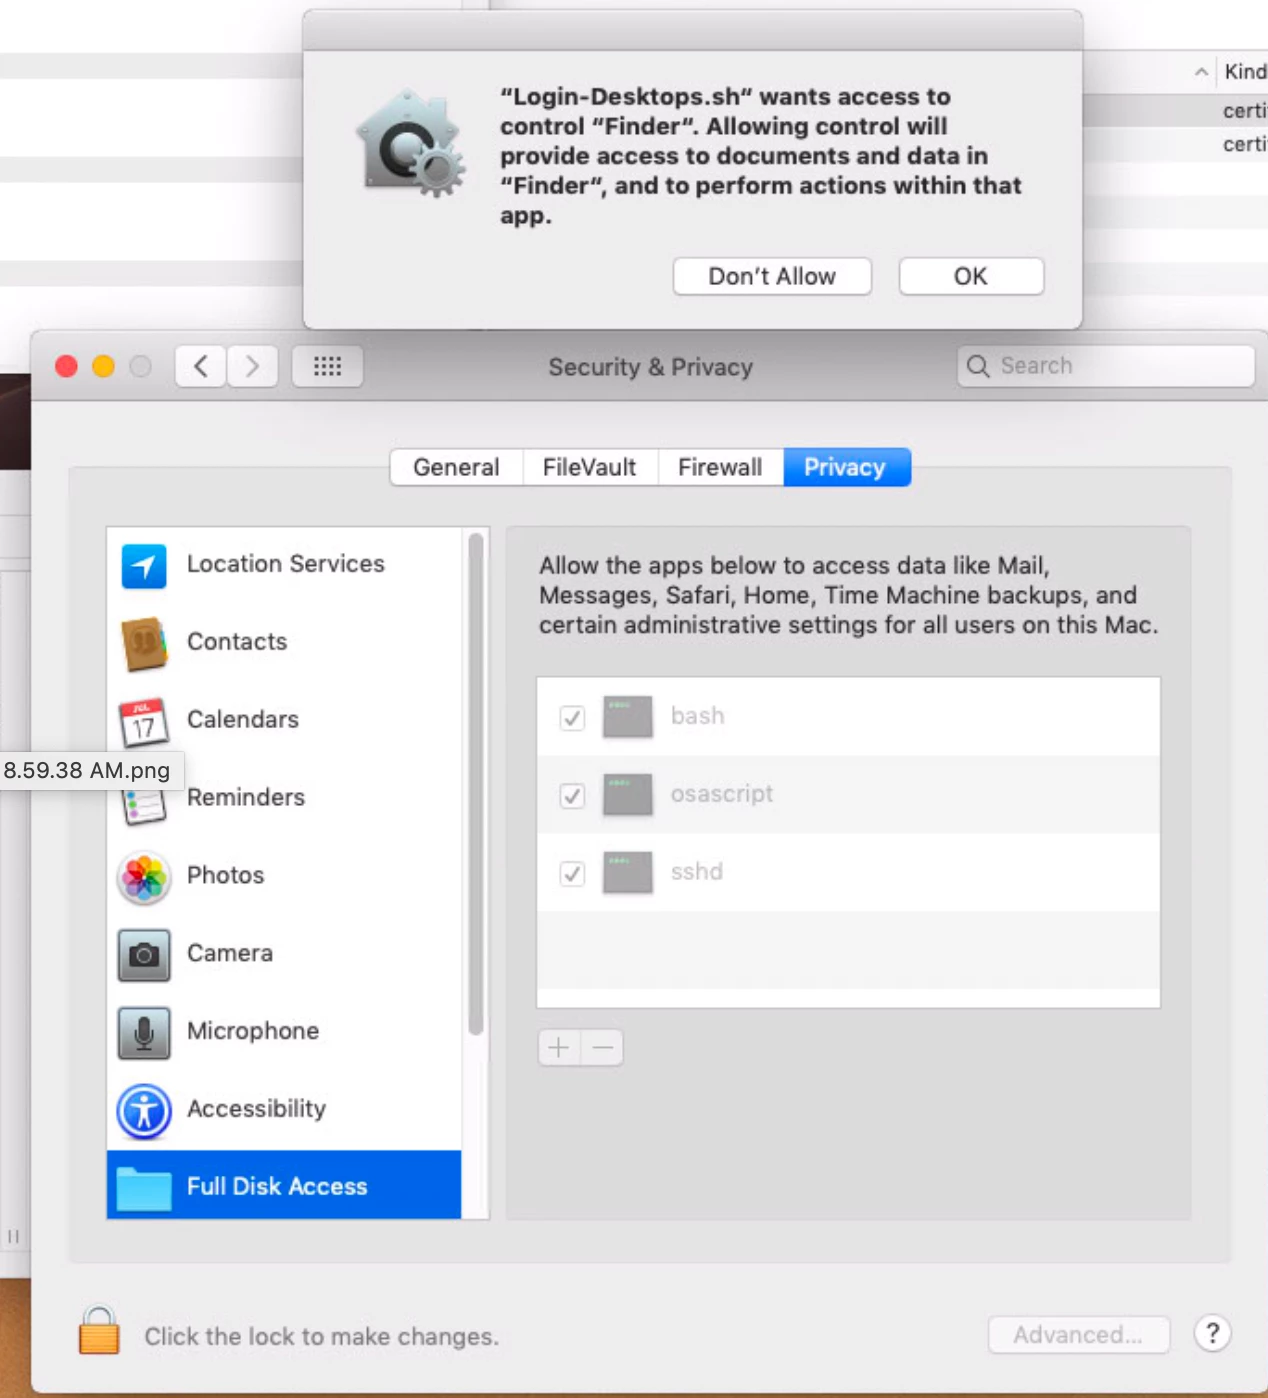This screenshot has height=1398, width=1268.
Task: Select the Privacy tab
Action: (x=846, y=467)
